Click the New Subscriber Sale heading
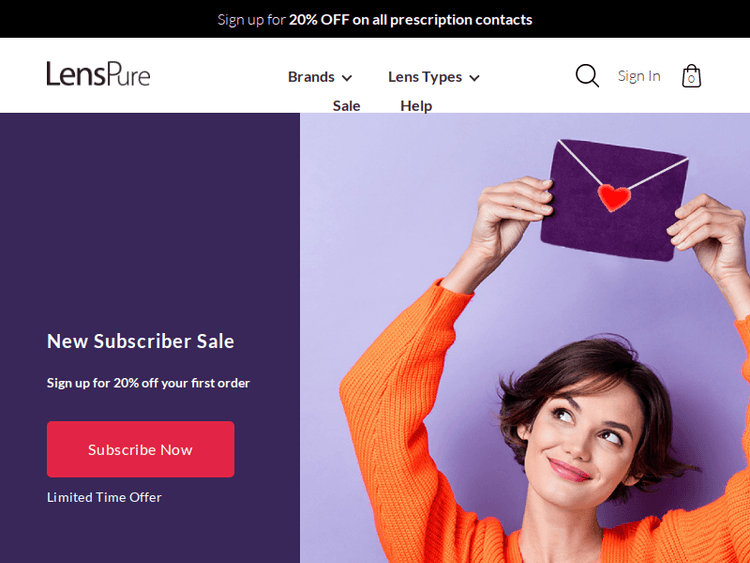 point(141,341)
